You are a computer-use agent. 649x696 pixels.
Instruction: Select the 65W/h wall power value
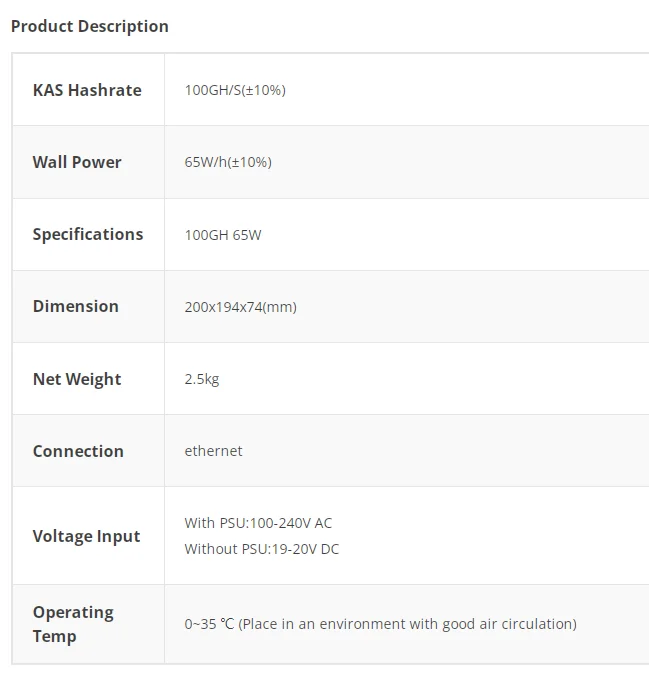[x=206, y=162]
